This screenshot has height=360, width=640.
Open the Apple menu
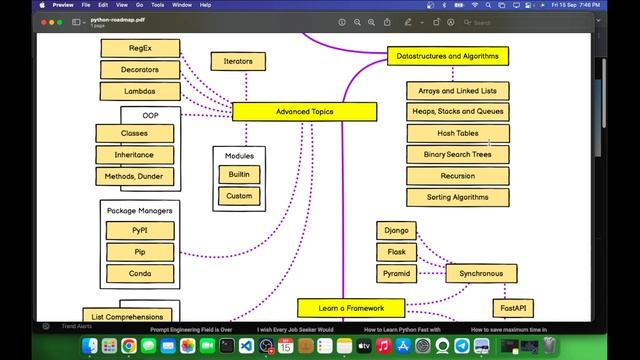coord(42,5)
